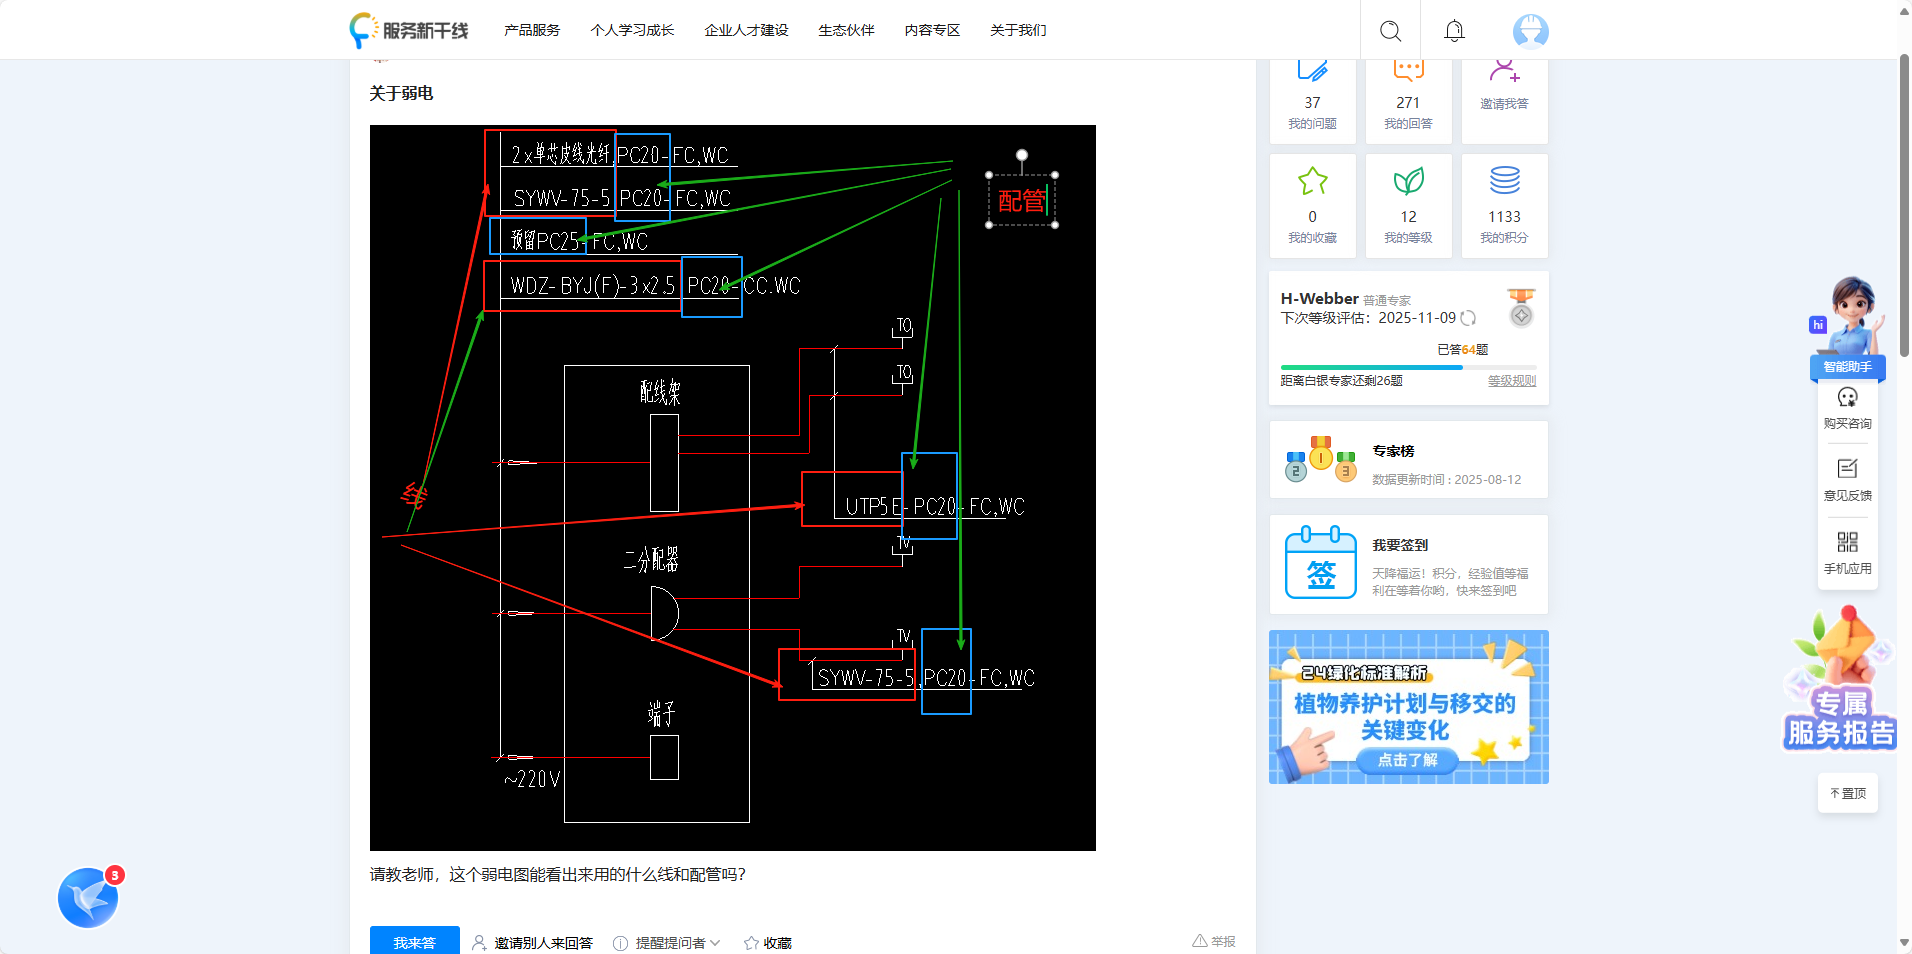
Task: Open the 生态伙伴 menu
Action: click(846, 30)
